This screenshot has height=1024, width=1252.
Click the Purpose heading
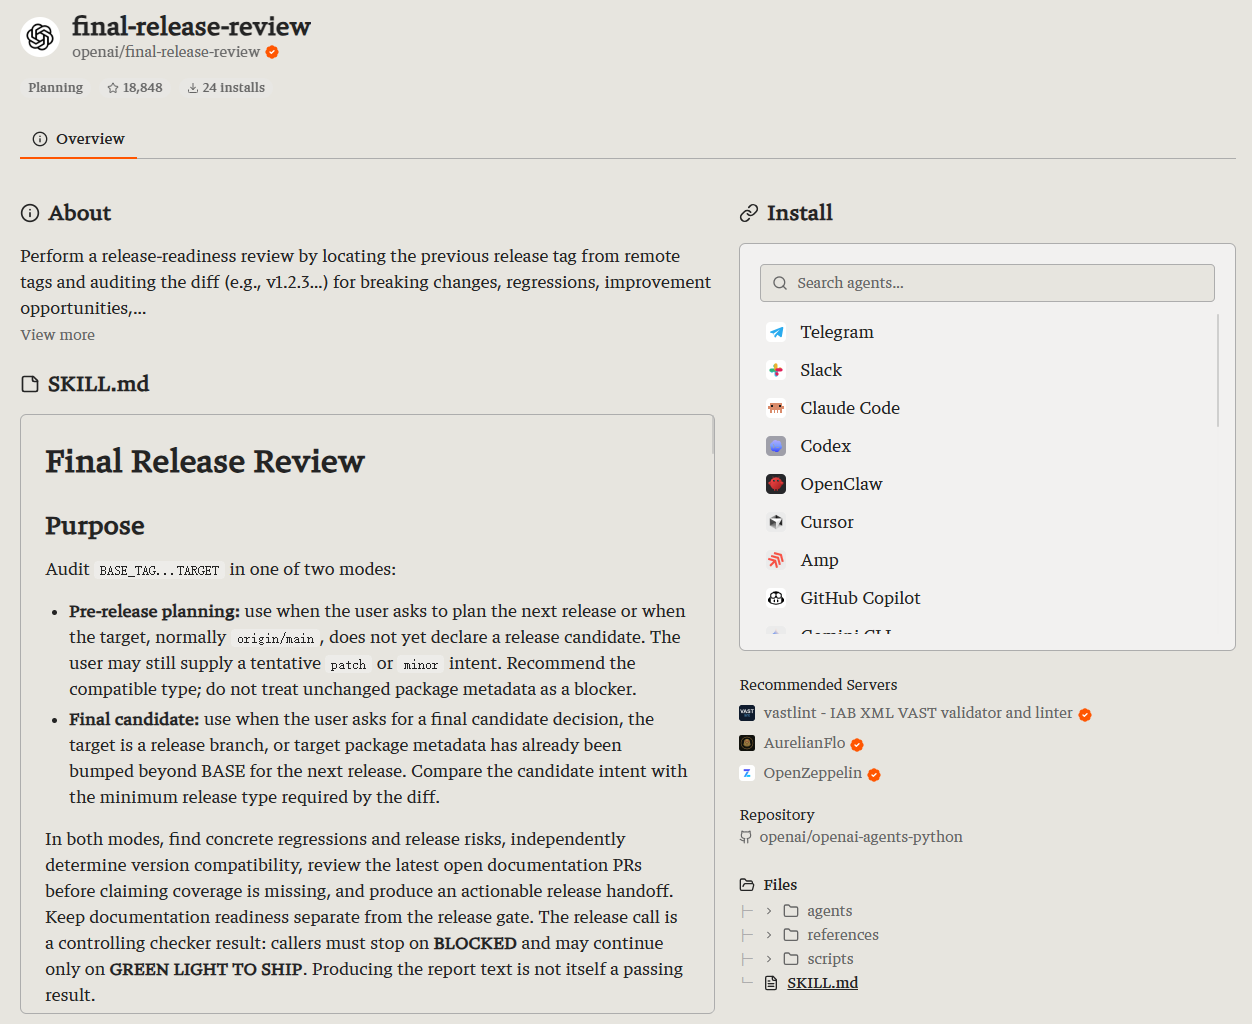click(x=95, y=526)
